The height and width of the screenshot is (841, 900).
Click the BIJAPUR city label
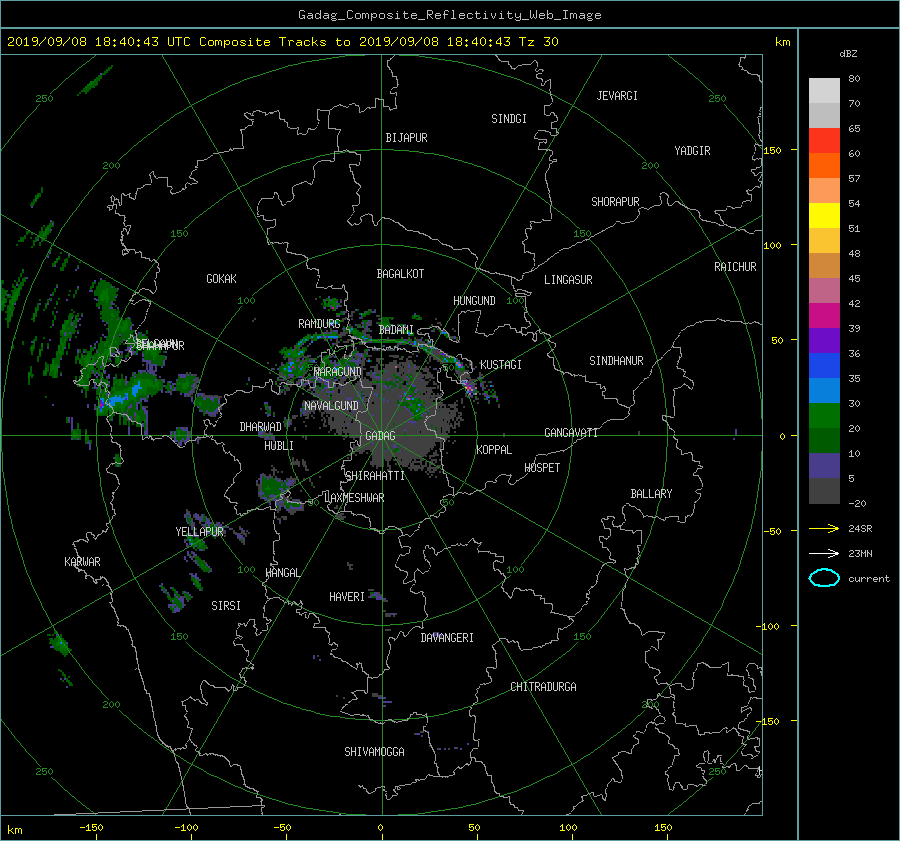[406, 138]
